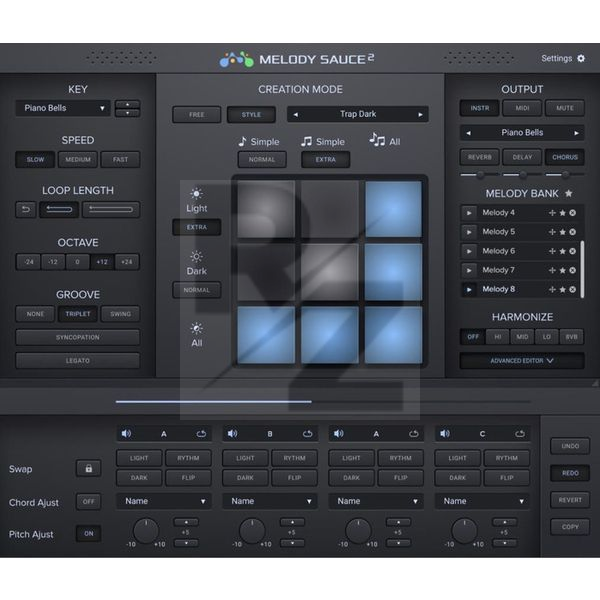The height and width of the screenshot is (600, 600).
Task: Open Name dropdown under section B
Action: click(x=270, y=501)
